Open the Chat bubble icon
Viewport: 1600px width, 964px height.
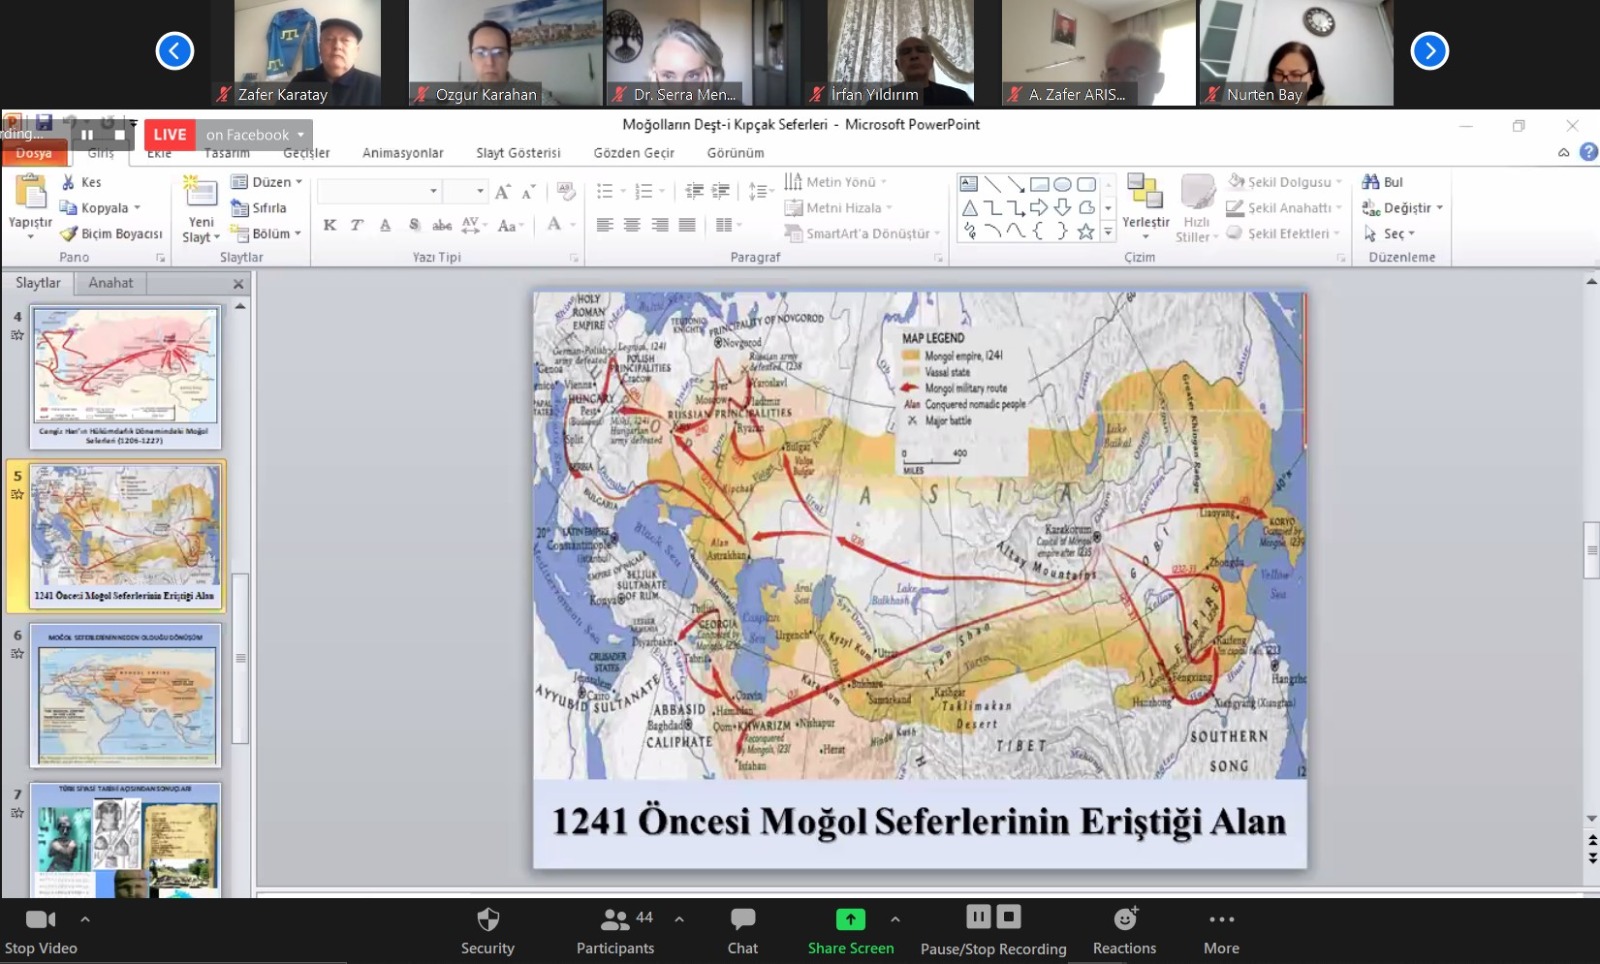coord(742,920)
